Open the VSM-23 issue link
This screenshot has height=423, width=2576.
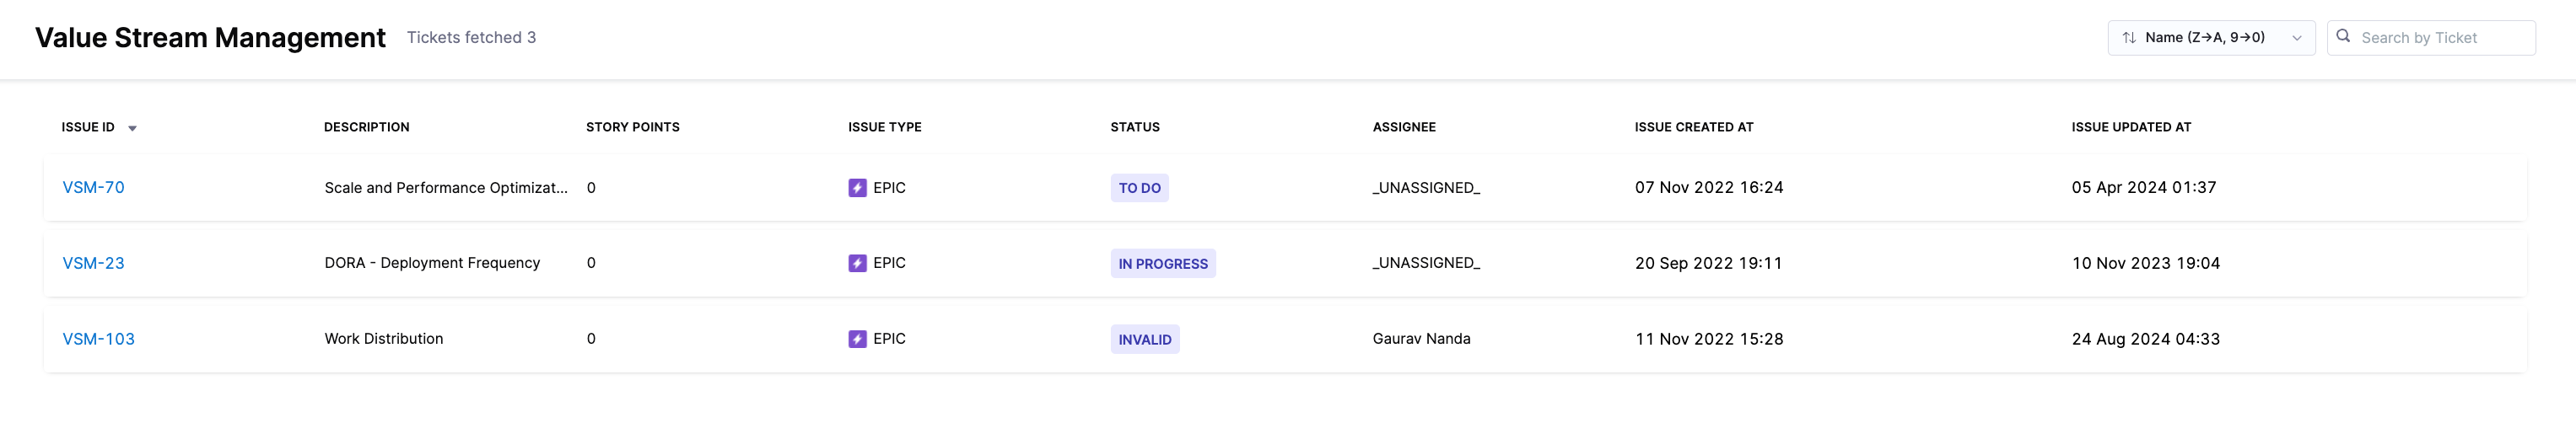93,263
